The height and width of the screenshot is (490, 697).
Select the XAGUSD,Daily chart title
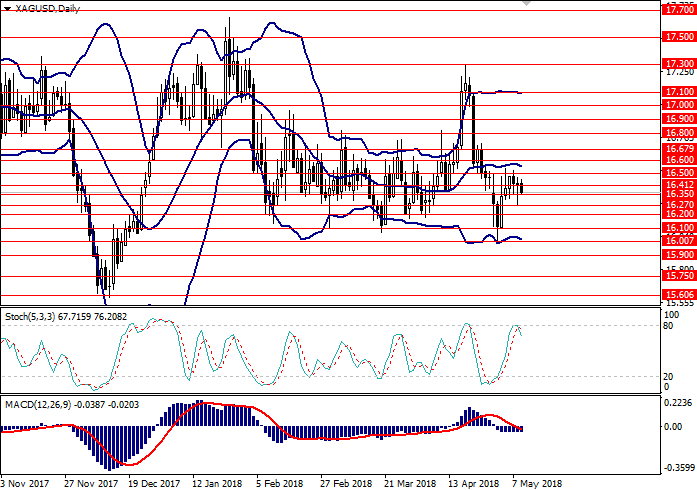click(x=43, y=8)
